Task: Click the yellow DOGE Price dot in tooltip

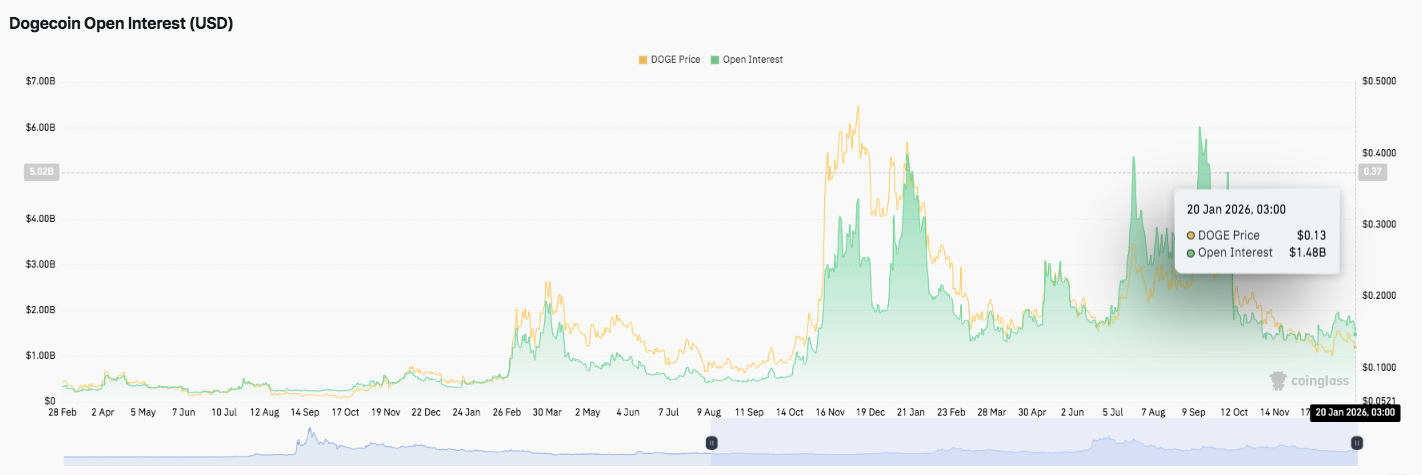Action: click(x=1191, y=235)
